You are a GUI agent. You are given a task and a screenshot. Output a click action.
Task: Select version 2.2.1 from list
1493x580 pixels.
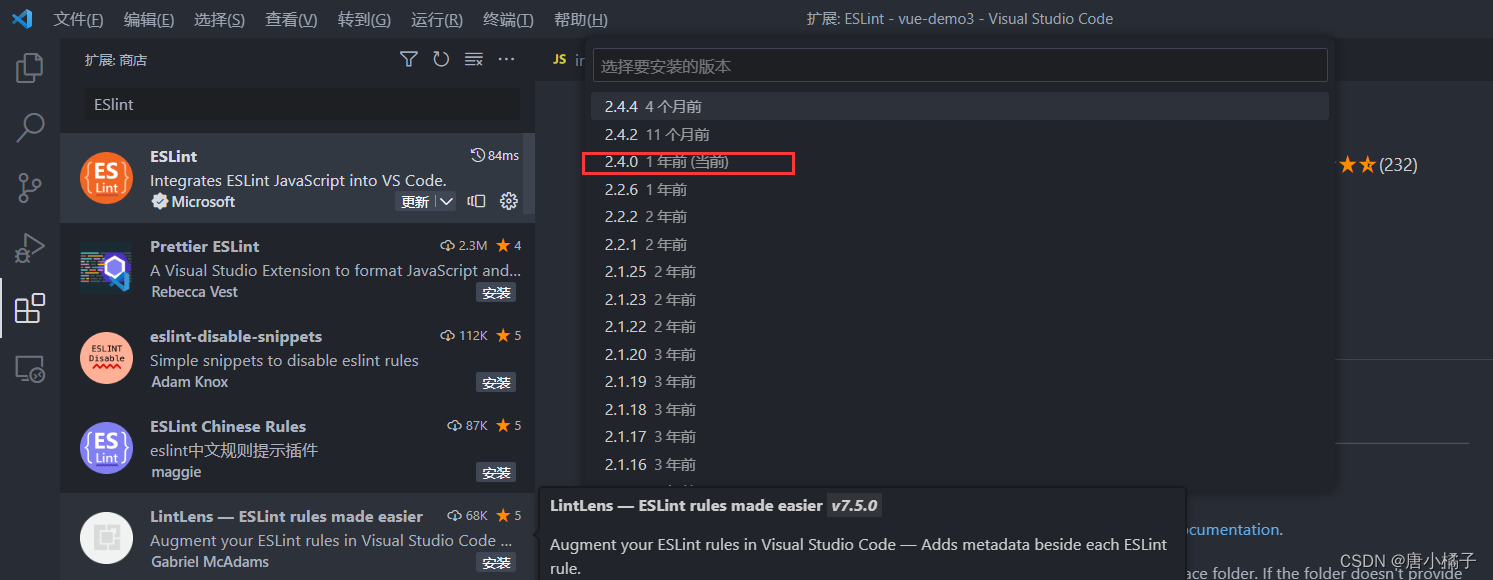(x=960, y=244)
